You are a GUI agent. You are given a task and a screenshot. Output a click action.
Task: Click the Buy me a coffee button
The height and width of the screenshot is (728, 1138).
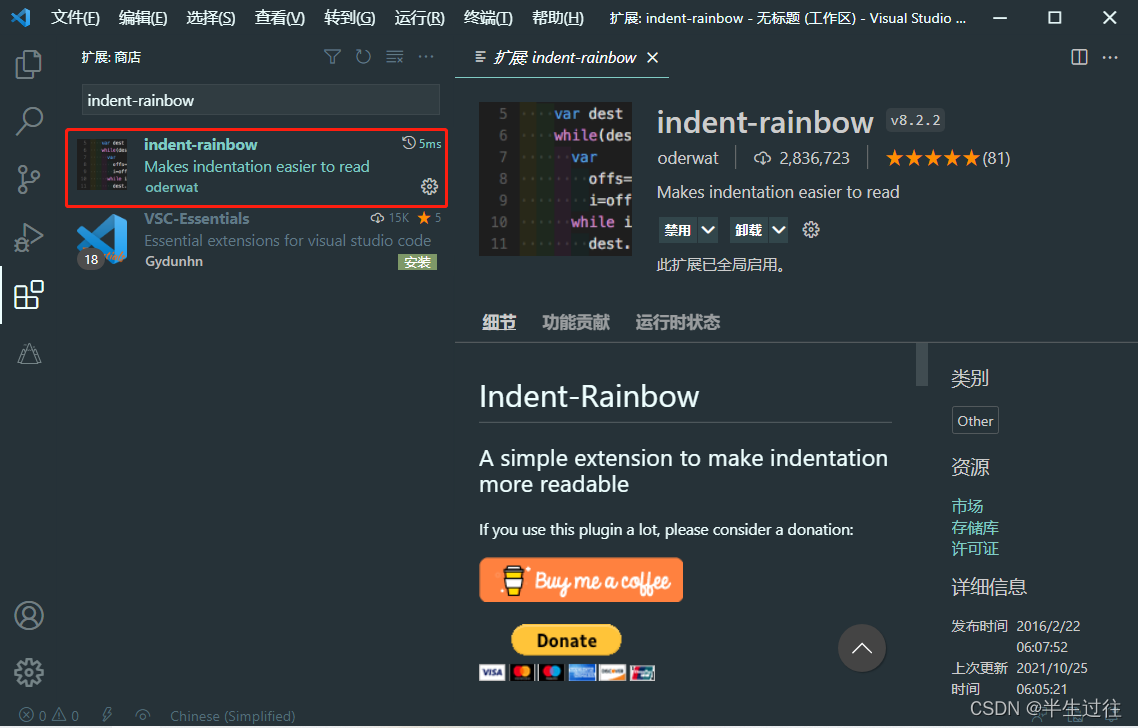581,580
